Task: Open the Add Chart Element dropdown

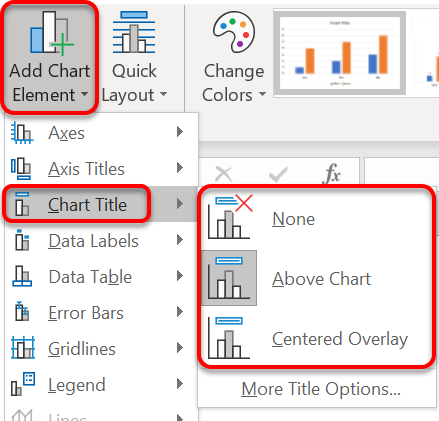Action: tap(50, 57)
